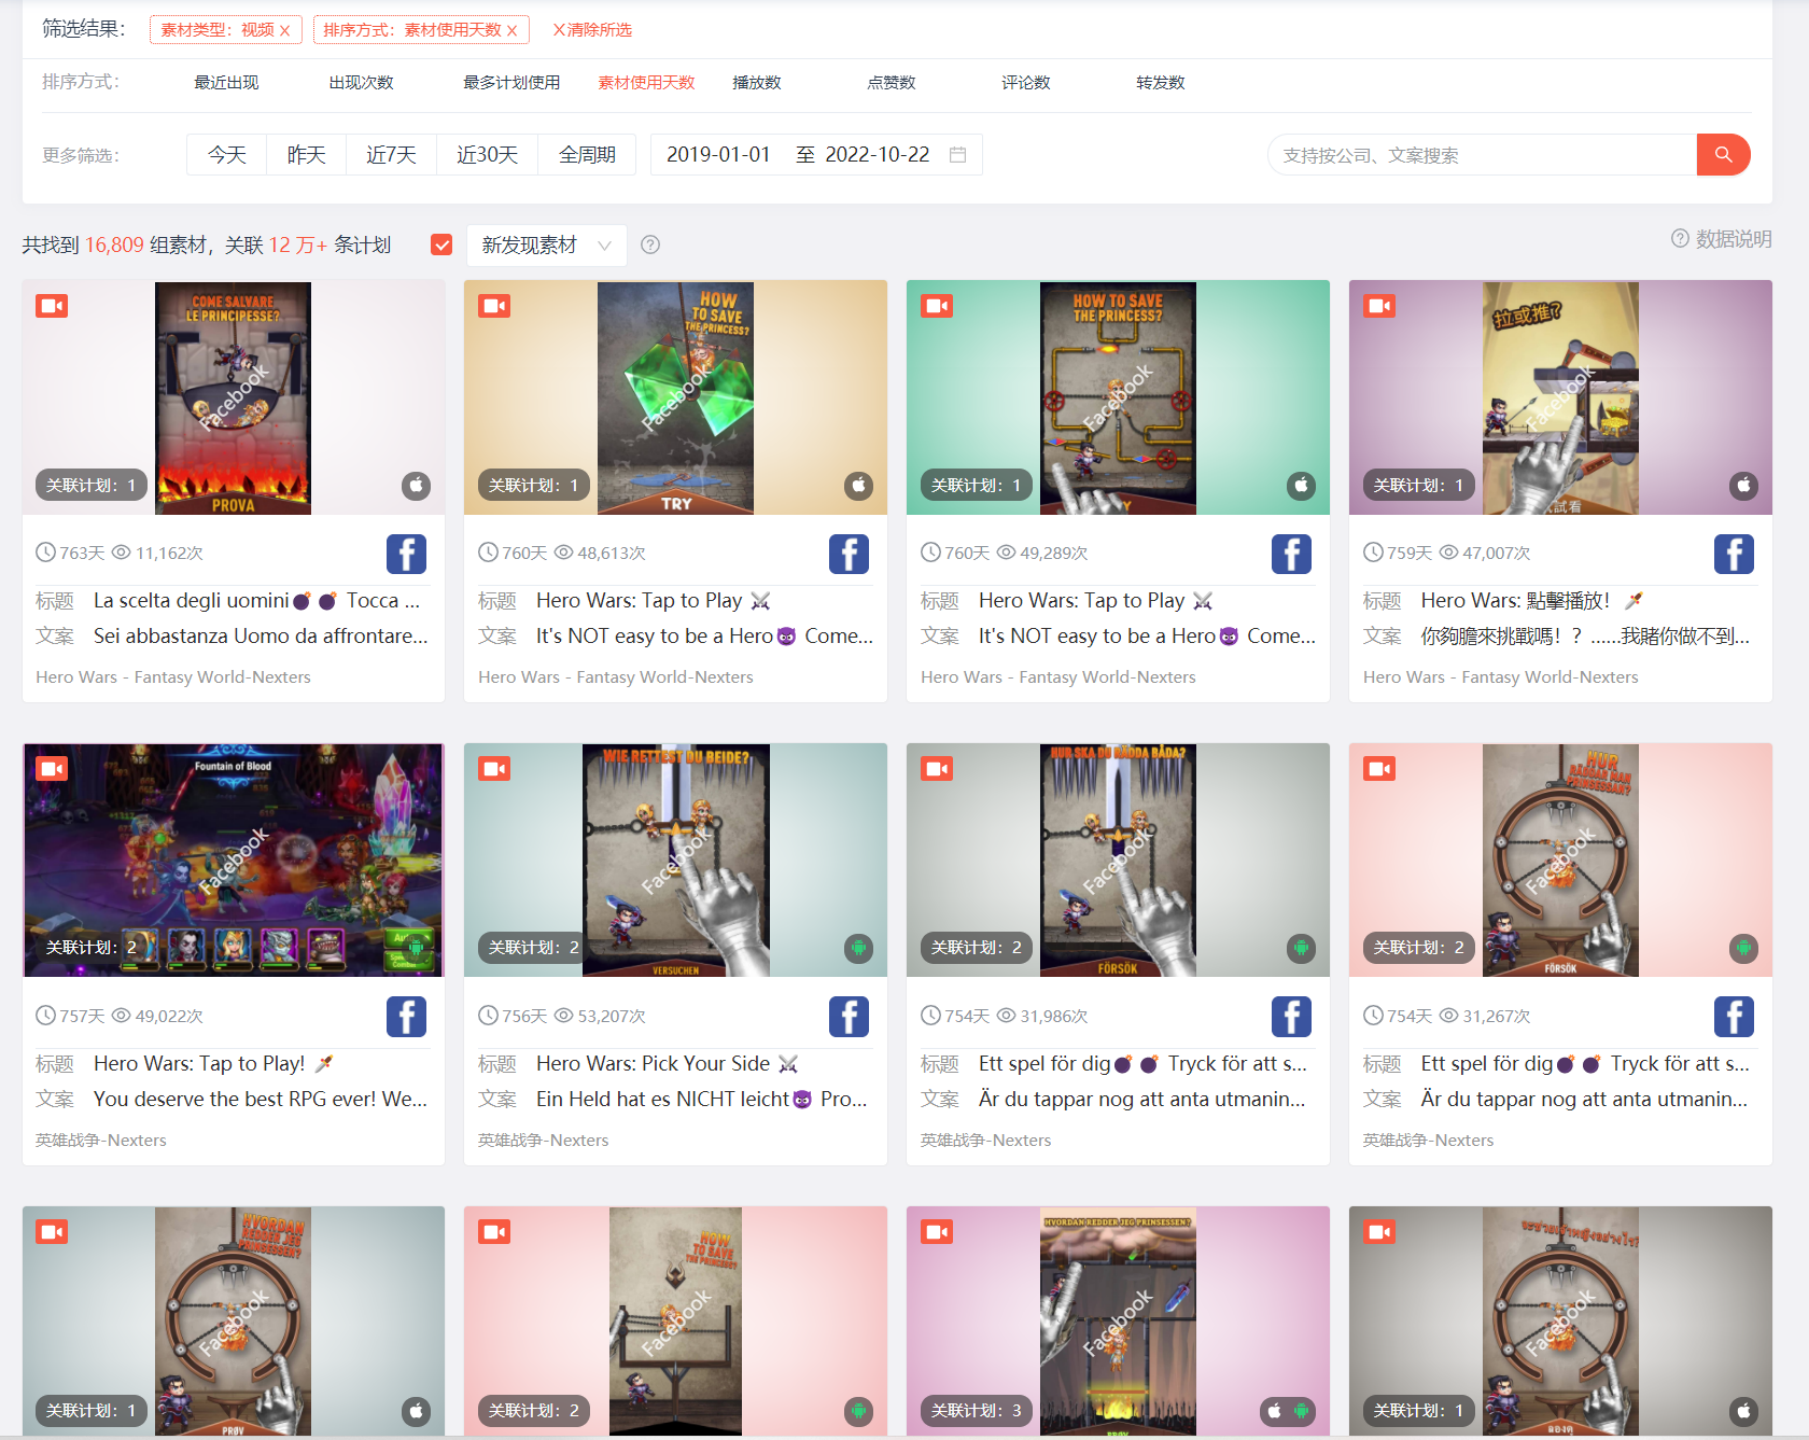Open the COME SALVARE LE PRINCIPESSE video thumbnail
This screenshot has height=1440, width=1809.
point(233,397)
